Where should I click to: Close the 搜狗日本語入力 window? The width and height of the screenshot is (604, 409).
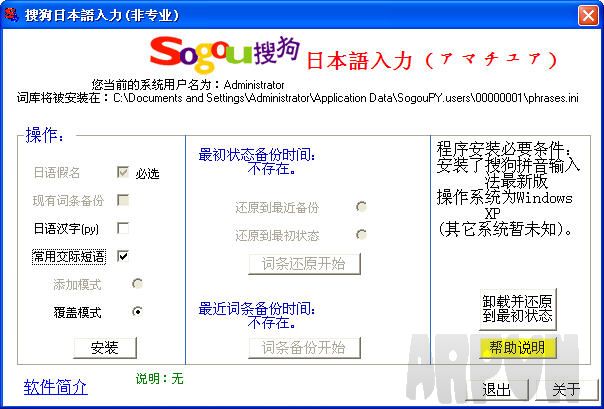[588, 15]
